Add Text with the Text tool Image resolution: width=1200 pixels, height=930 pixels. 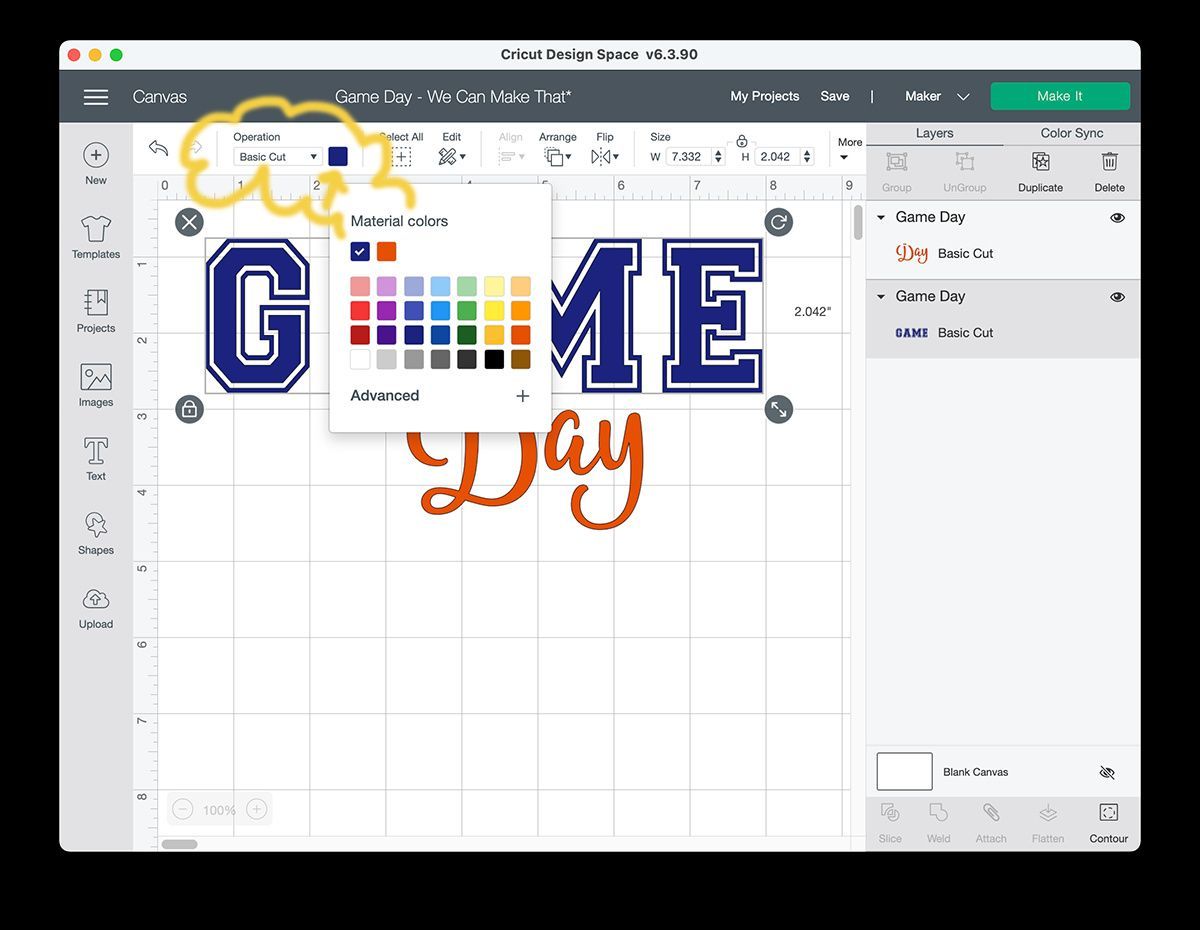[96, 460]
